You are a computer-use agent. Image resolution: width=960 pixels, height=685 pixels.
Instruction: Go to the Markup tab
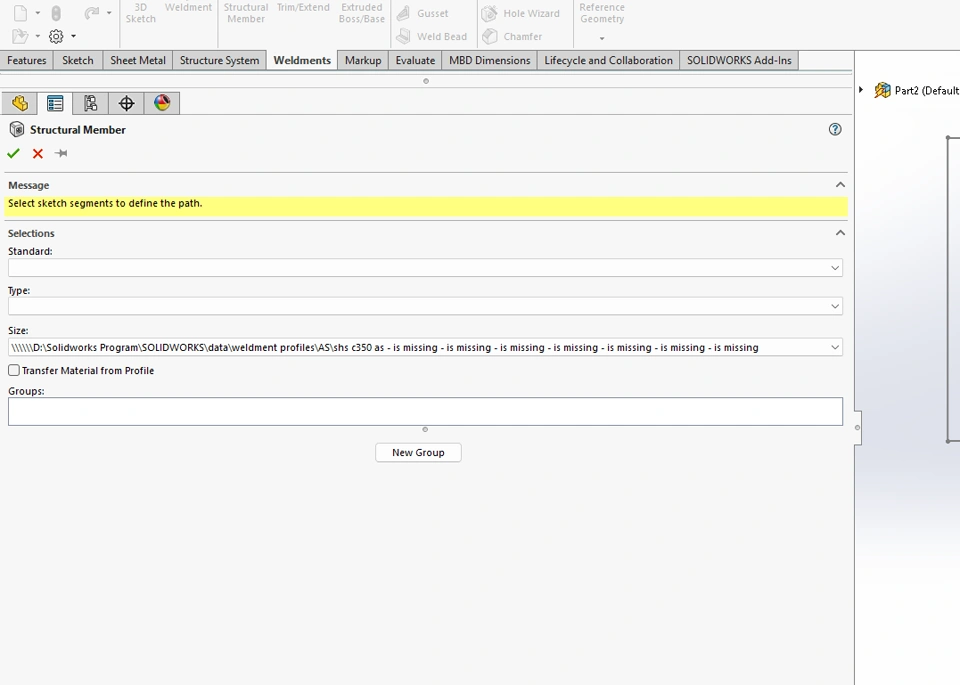pyautogui.click(x=363, y=60)
